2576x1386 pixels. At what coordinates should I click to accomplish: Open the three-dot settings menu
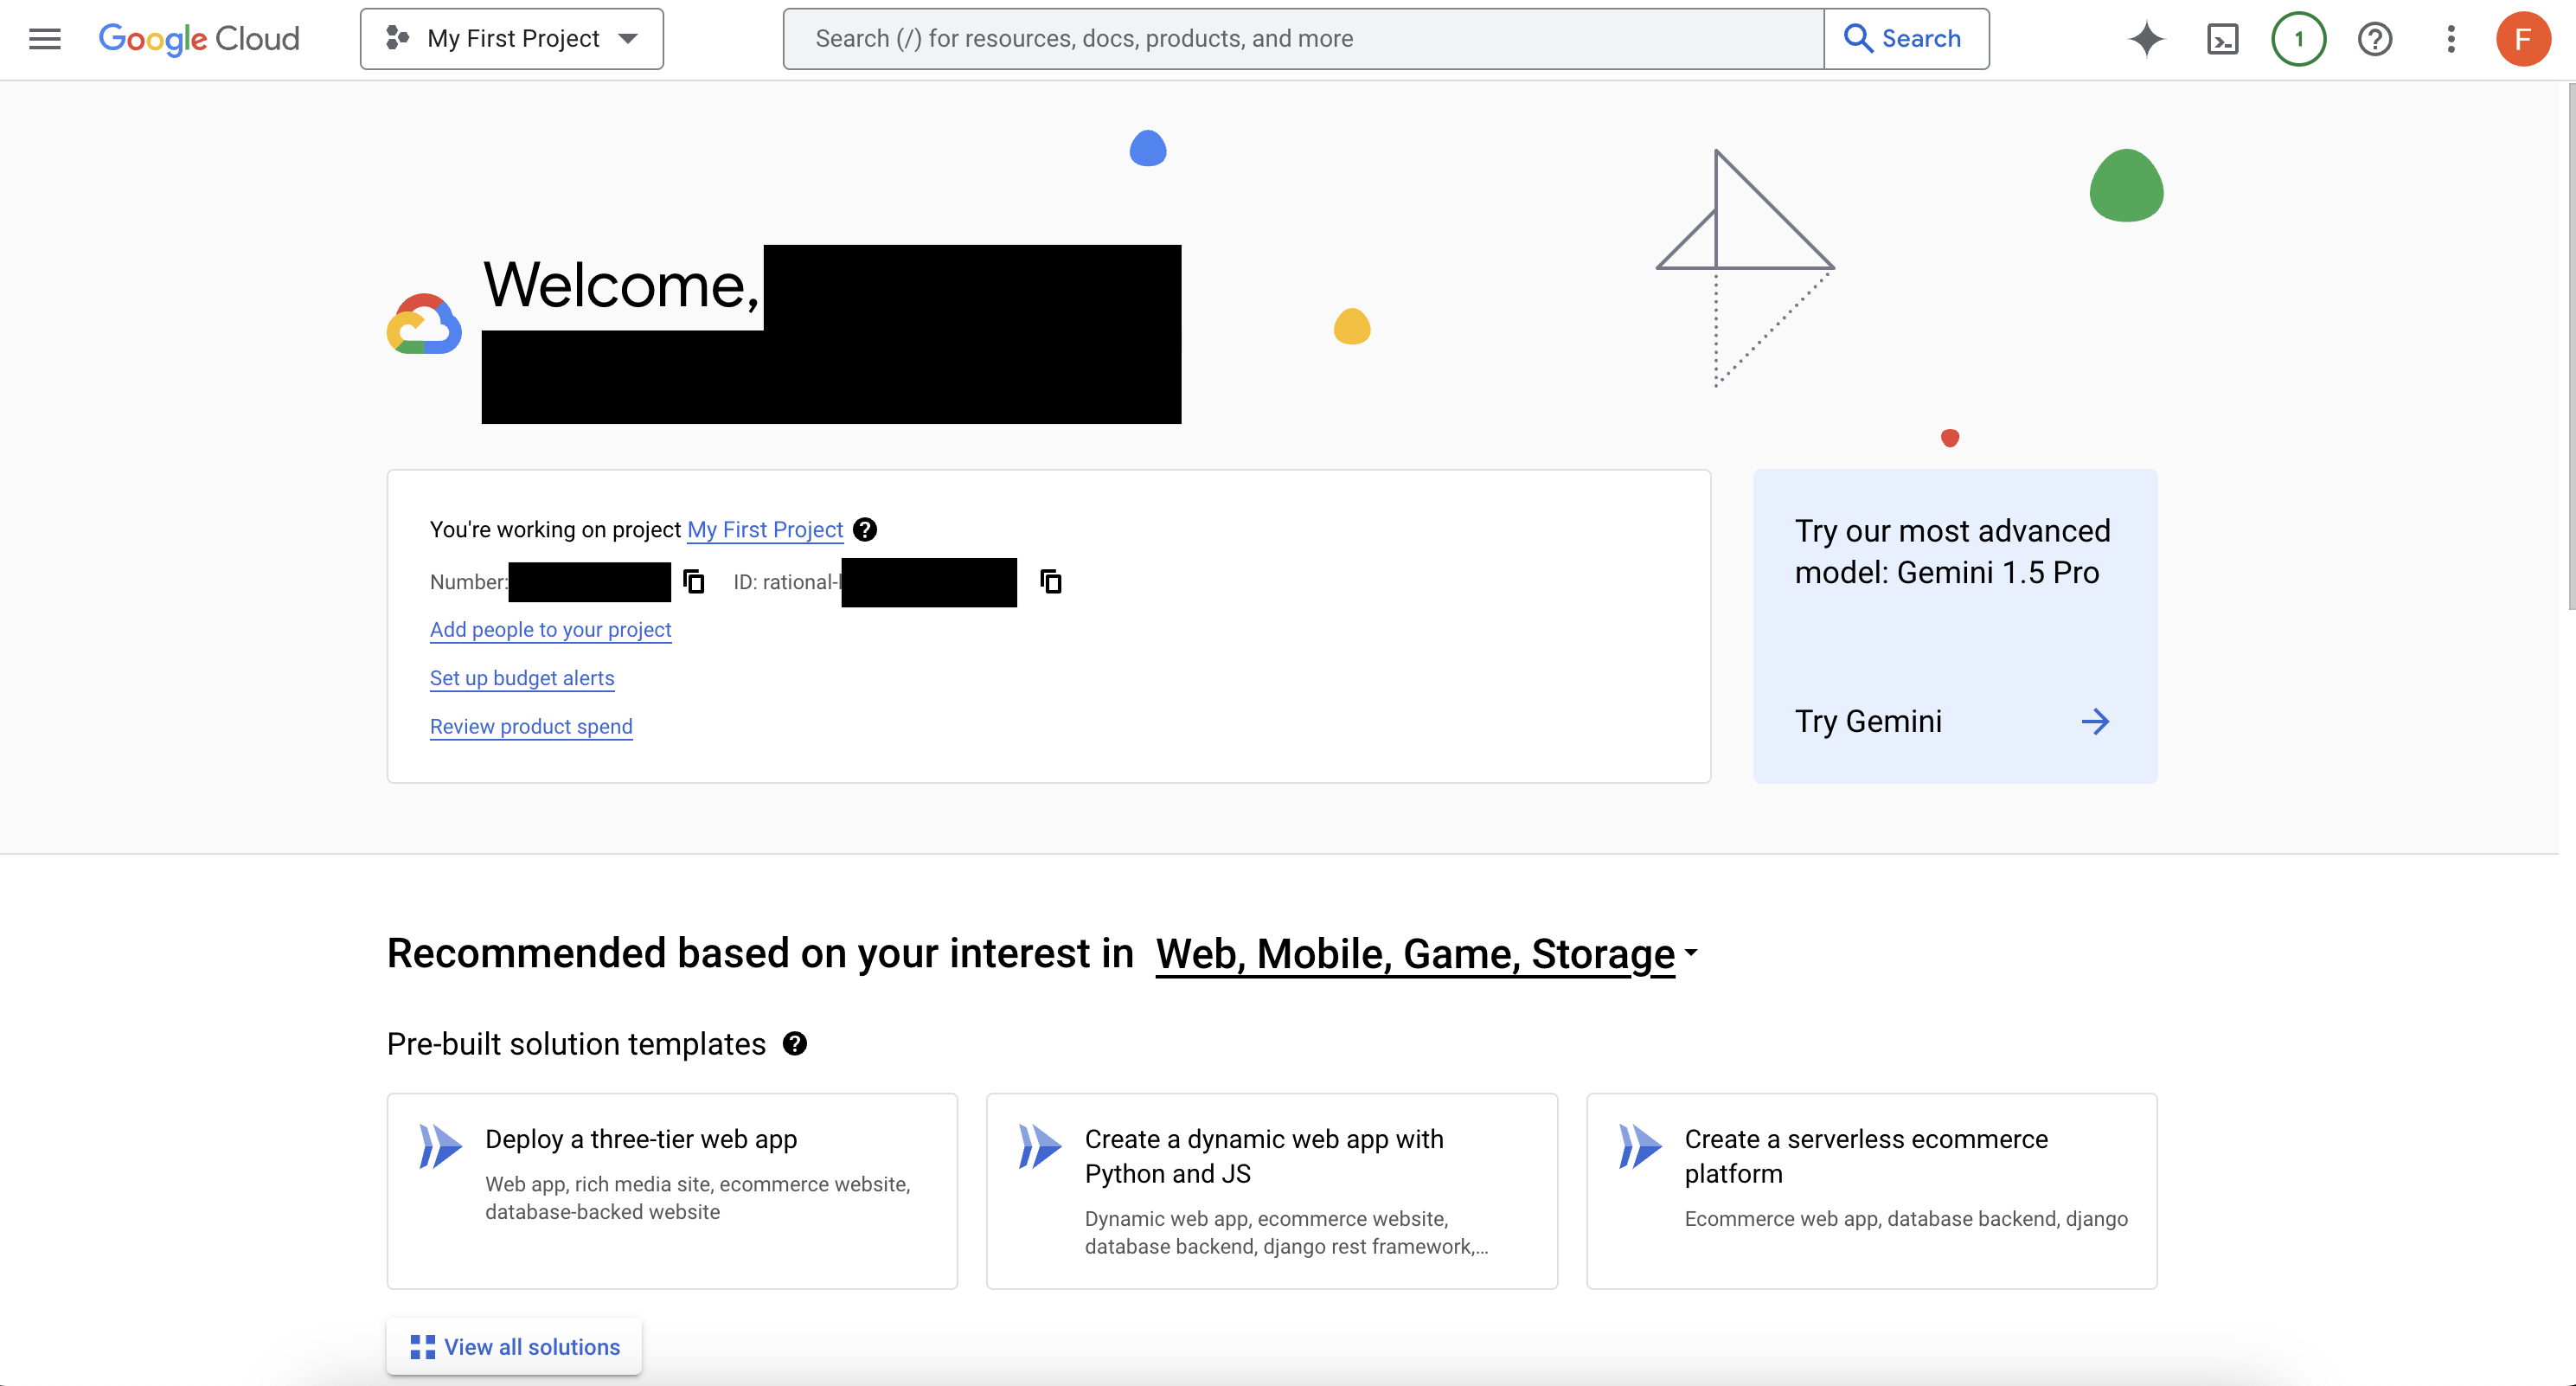(2451, 39)
